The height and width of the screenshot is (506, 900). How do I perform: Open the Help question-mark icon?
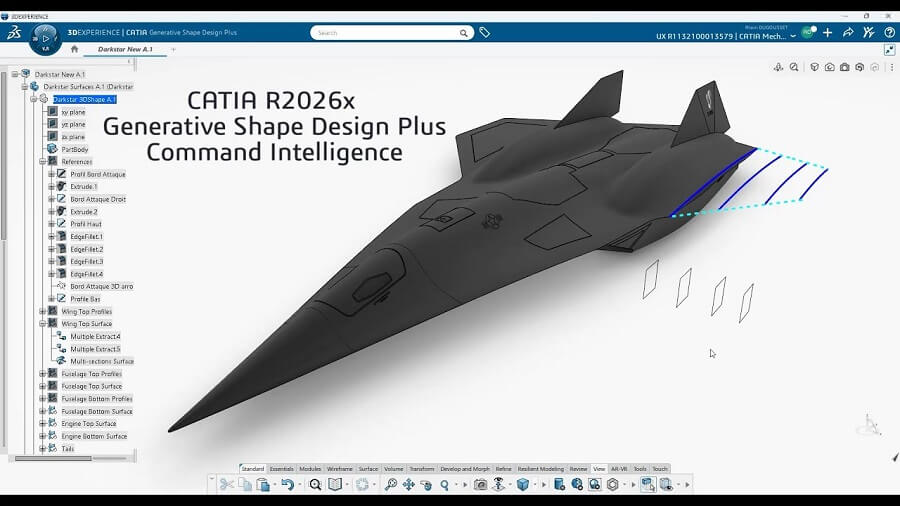[x=889, y=33]
